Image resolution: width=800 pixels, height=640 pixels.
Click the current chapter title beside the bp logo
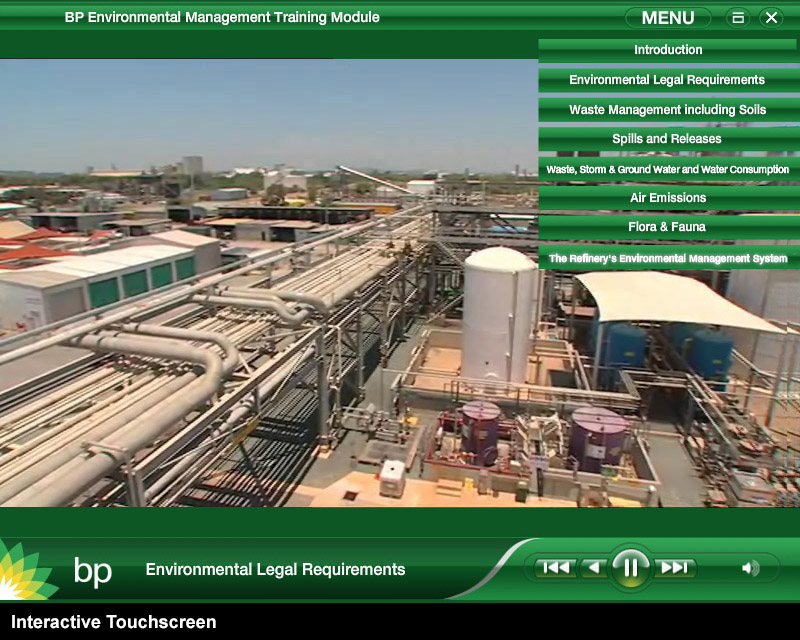pos(275,570)
